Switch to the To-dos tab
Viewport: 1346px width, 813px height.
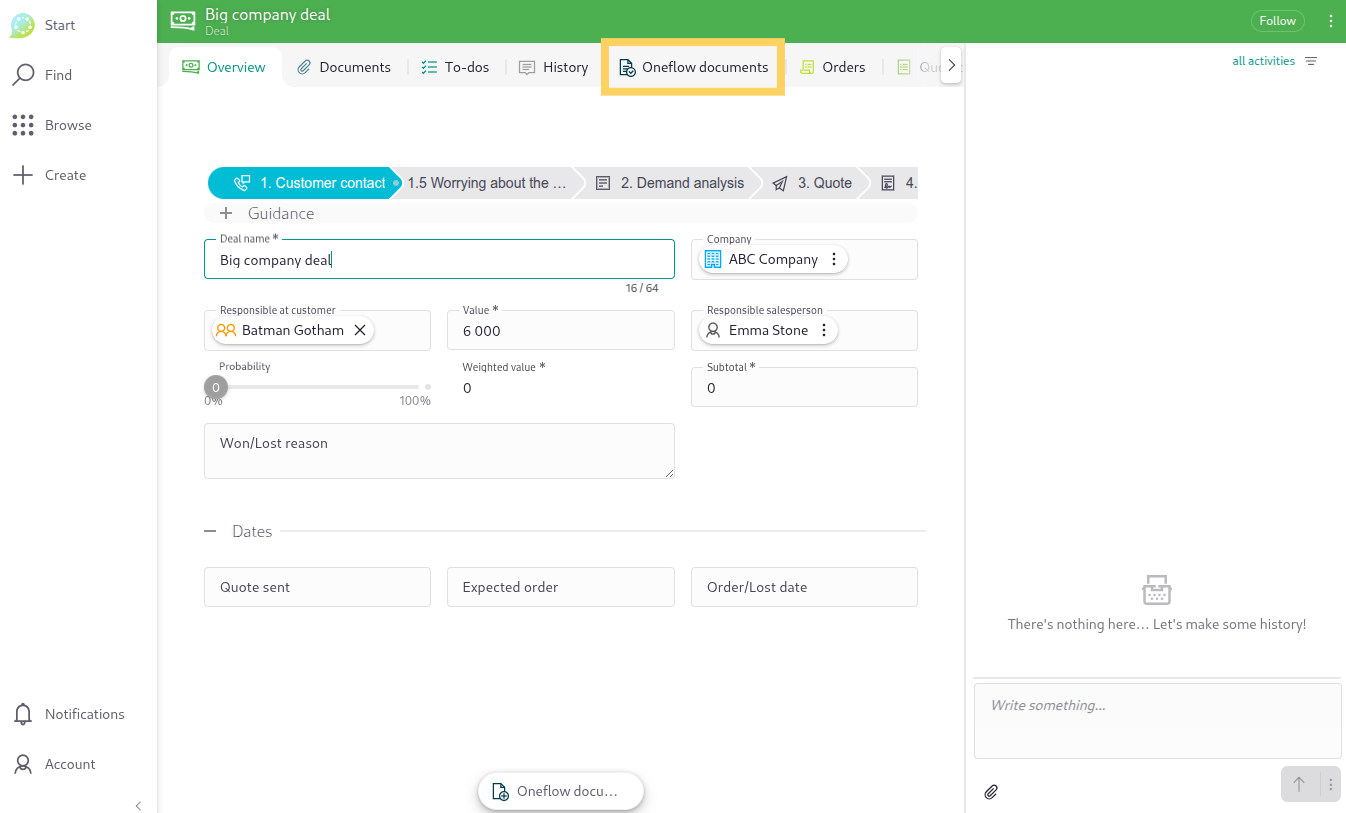click(x=455, y=67)
